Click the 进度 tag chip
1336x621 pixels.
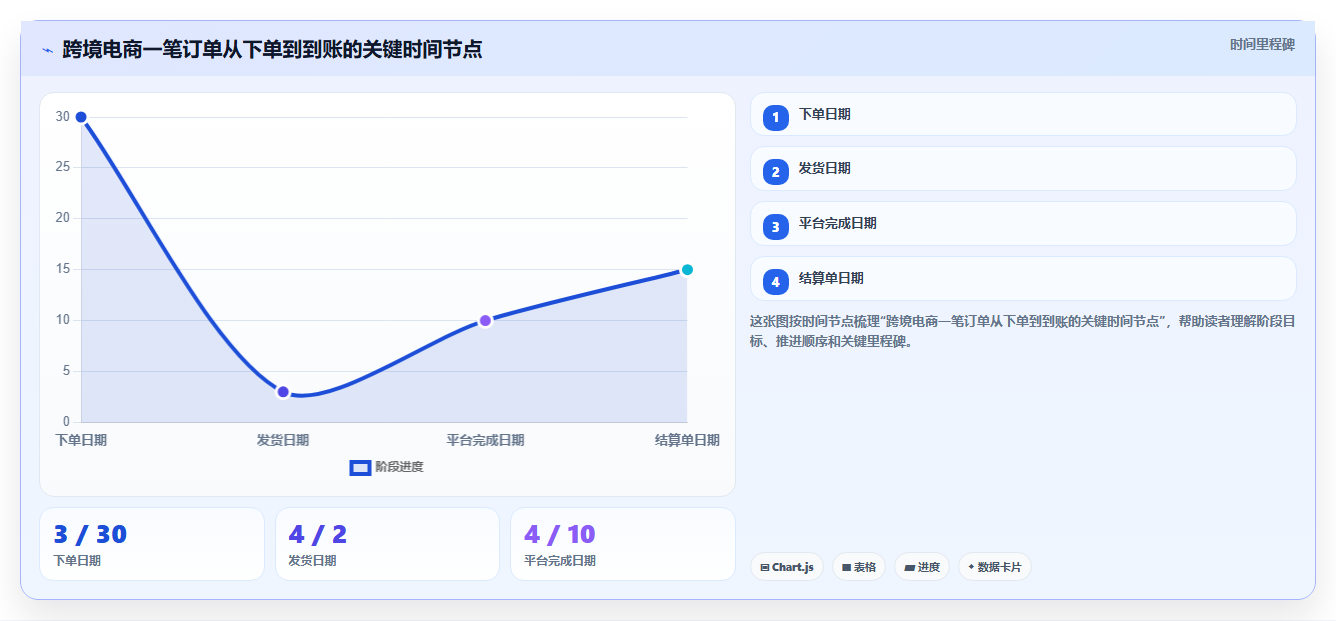922,567
